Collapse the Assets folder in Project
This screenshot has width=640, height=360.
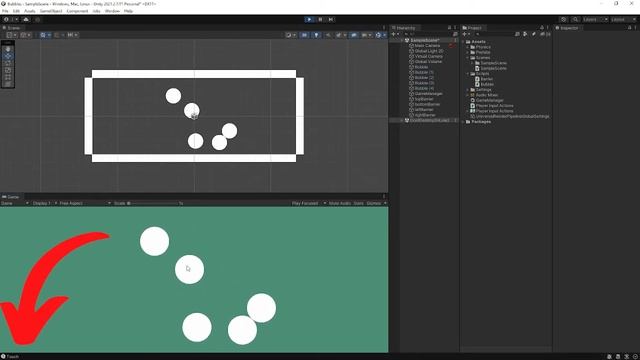(463, 42)
